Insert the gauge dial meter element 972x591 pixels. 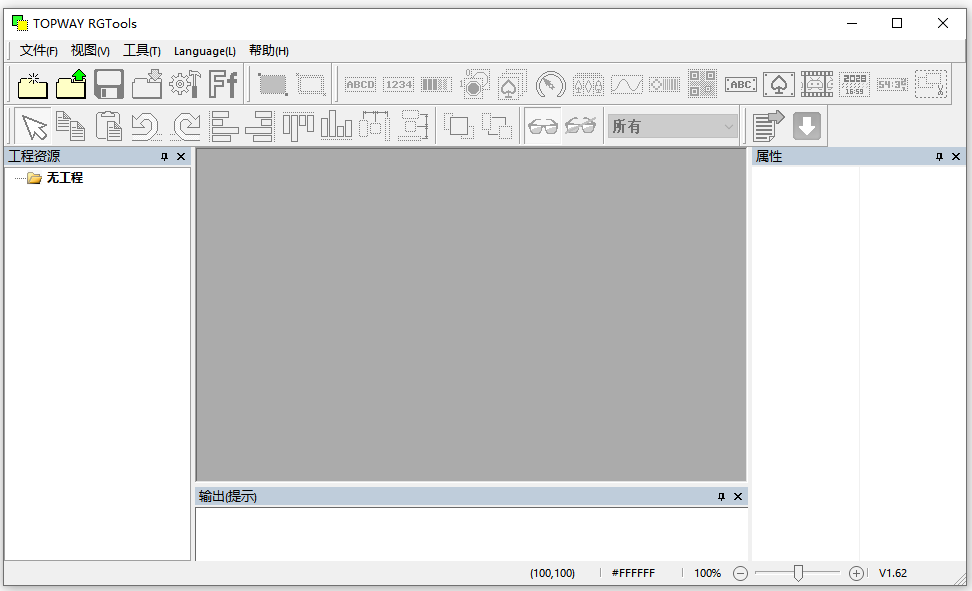550,84
